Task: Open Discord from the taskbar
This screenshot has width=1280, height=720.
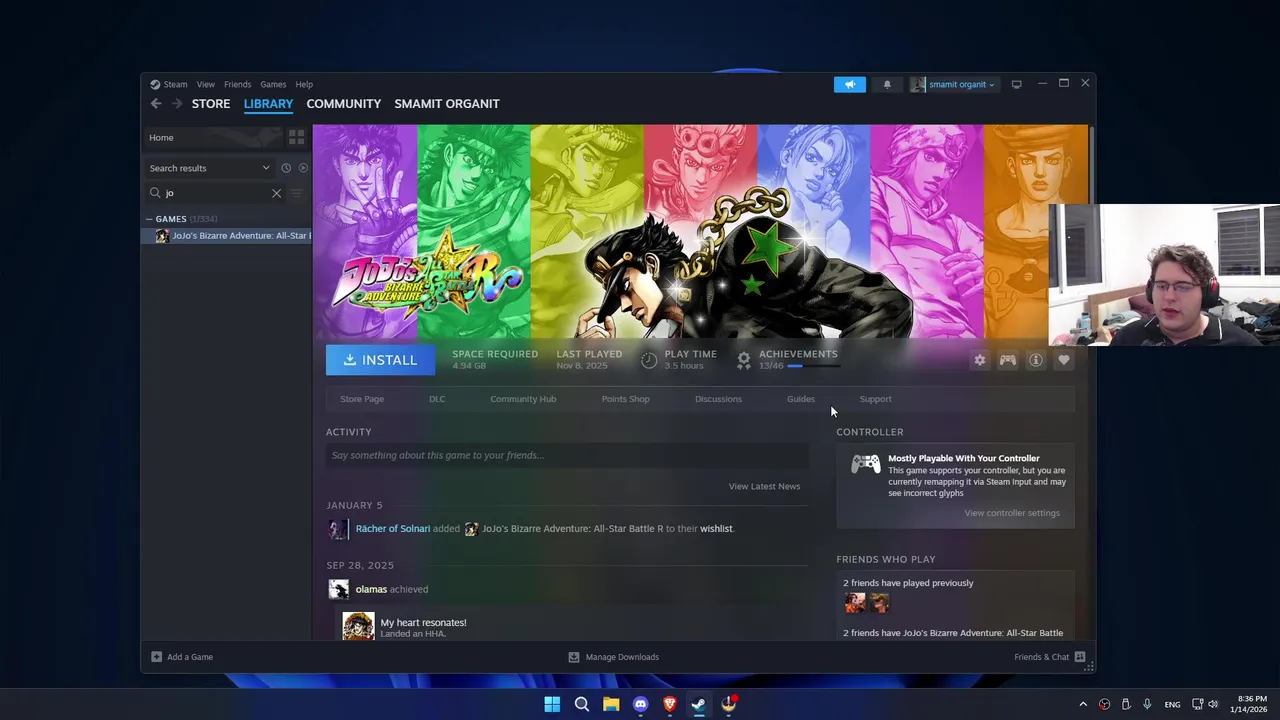Action: (640, 704)
